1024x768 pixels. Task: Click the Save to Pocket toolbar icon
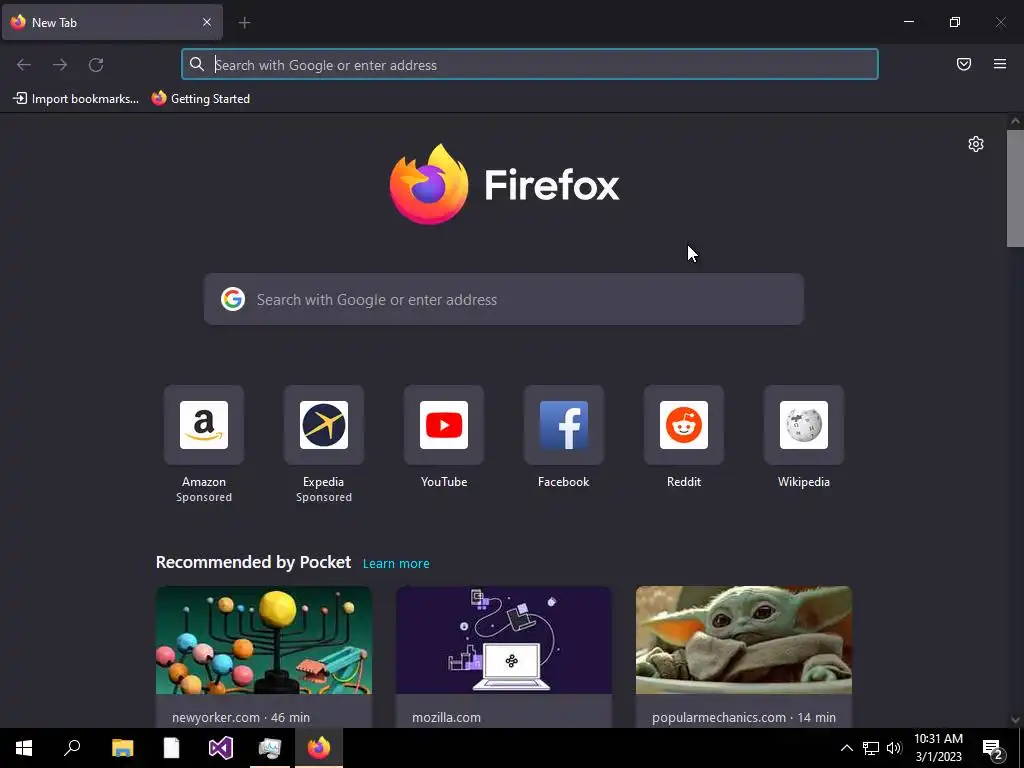964,64
